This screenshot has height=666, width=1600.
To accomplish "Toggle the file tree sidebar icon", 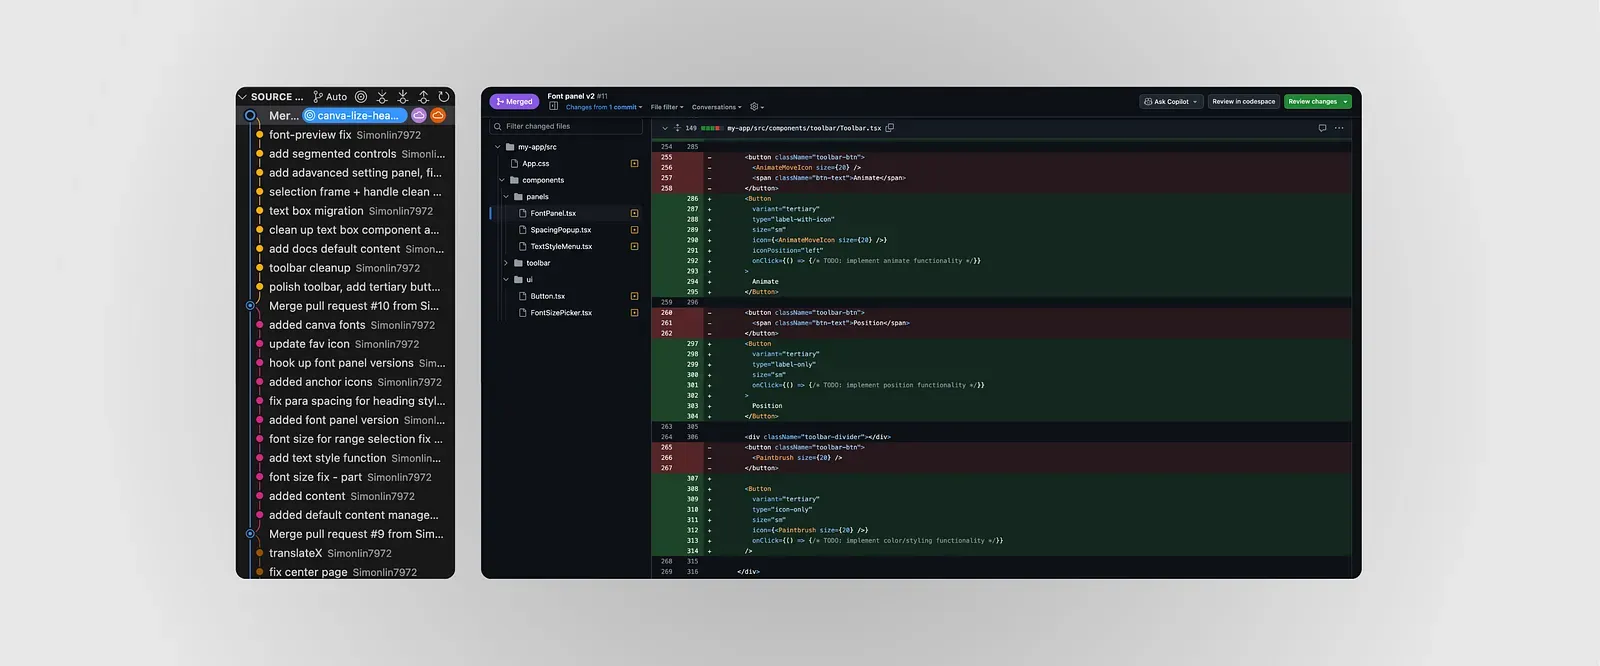I will click(x=553, y=106).
